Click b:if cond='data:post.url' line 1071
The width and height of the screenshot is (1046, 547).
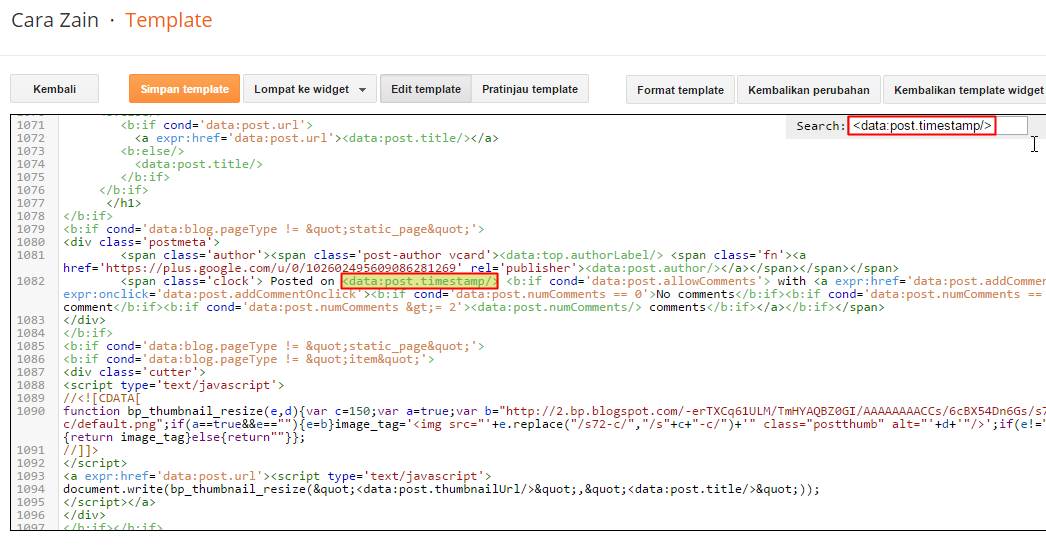click(216, 125)
